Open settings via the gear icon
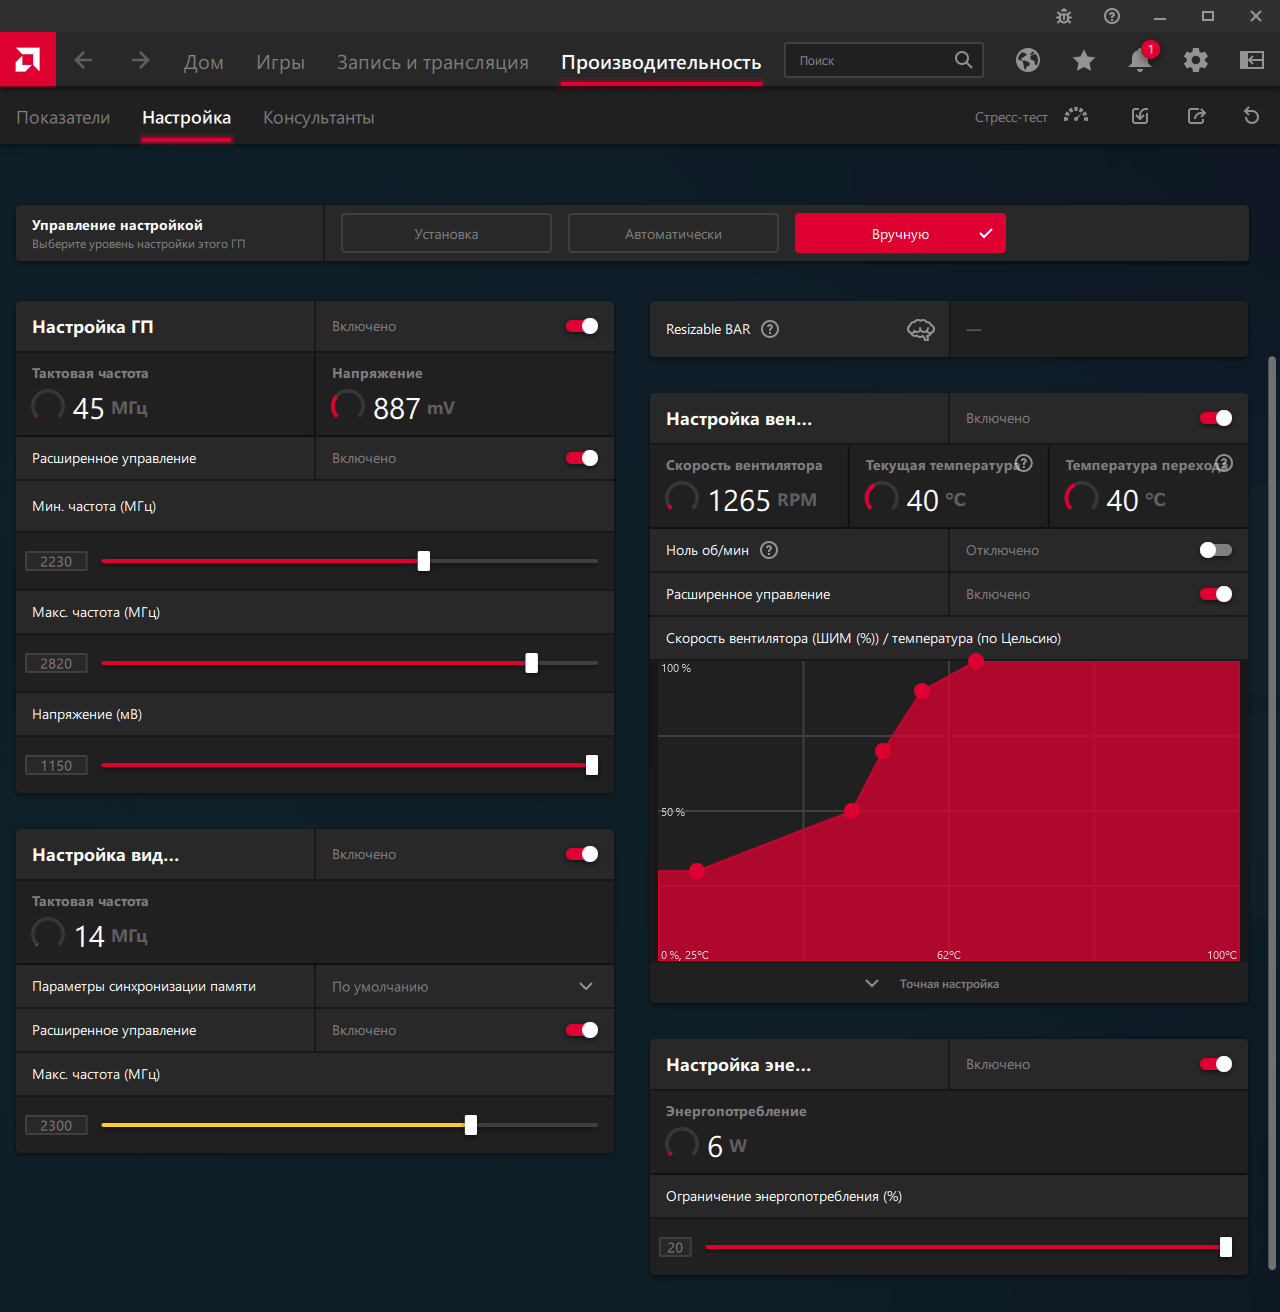This screenshot has height=1312, width=1280. tap(1195, 60)
